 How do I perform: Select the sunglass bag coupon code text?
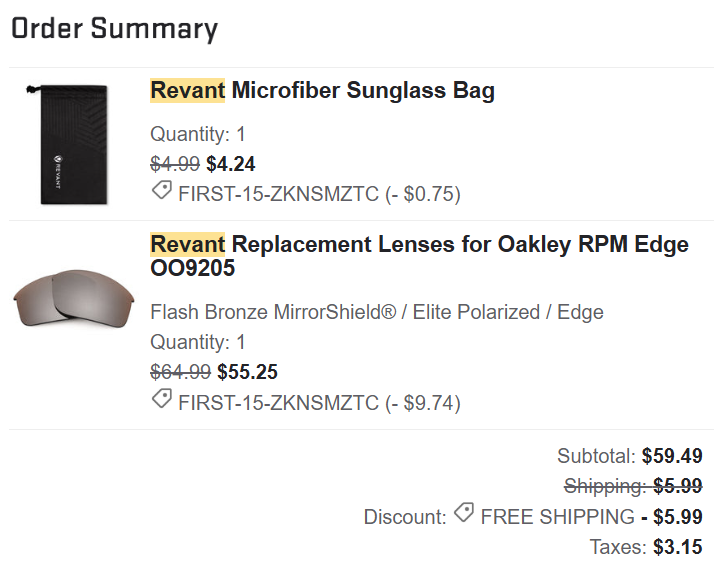tap(279, 194)
